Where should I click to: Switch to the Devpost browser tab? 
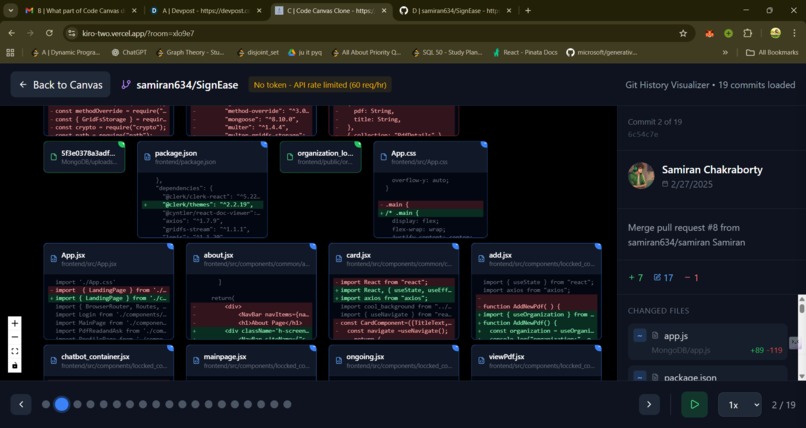[x=207, y=10]
